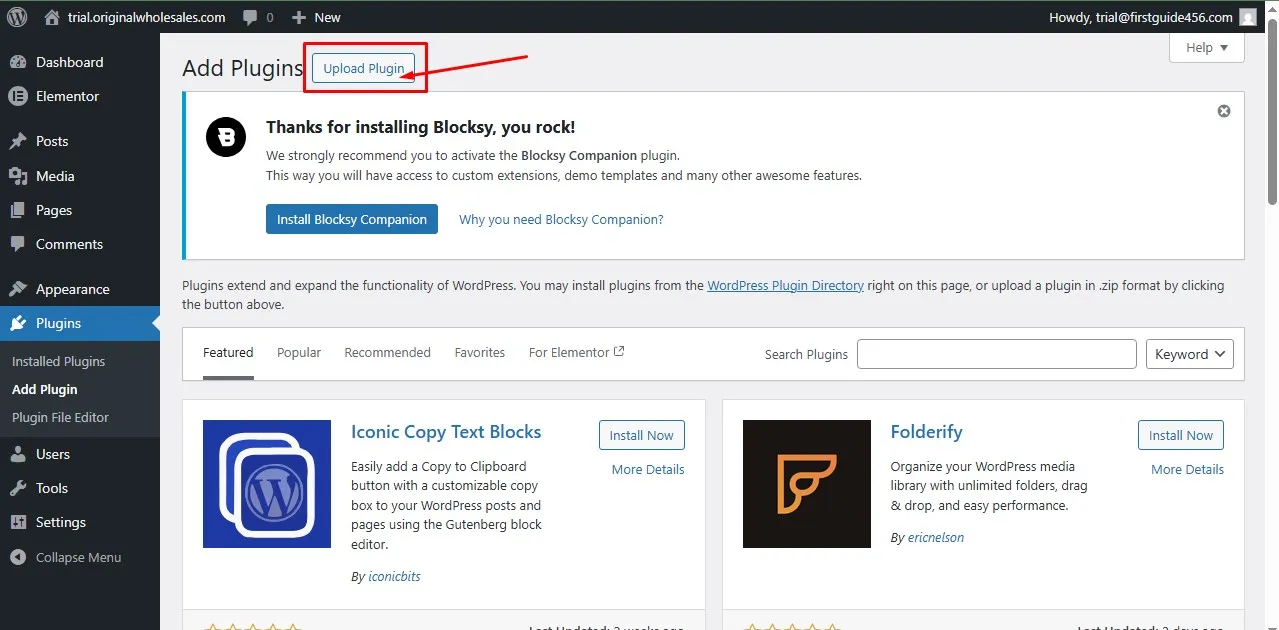
Task: Expand the New menu in admin bar
Action: 315,17
